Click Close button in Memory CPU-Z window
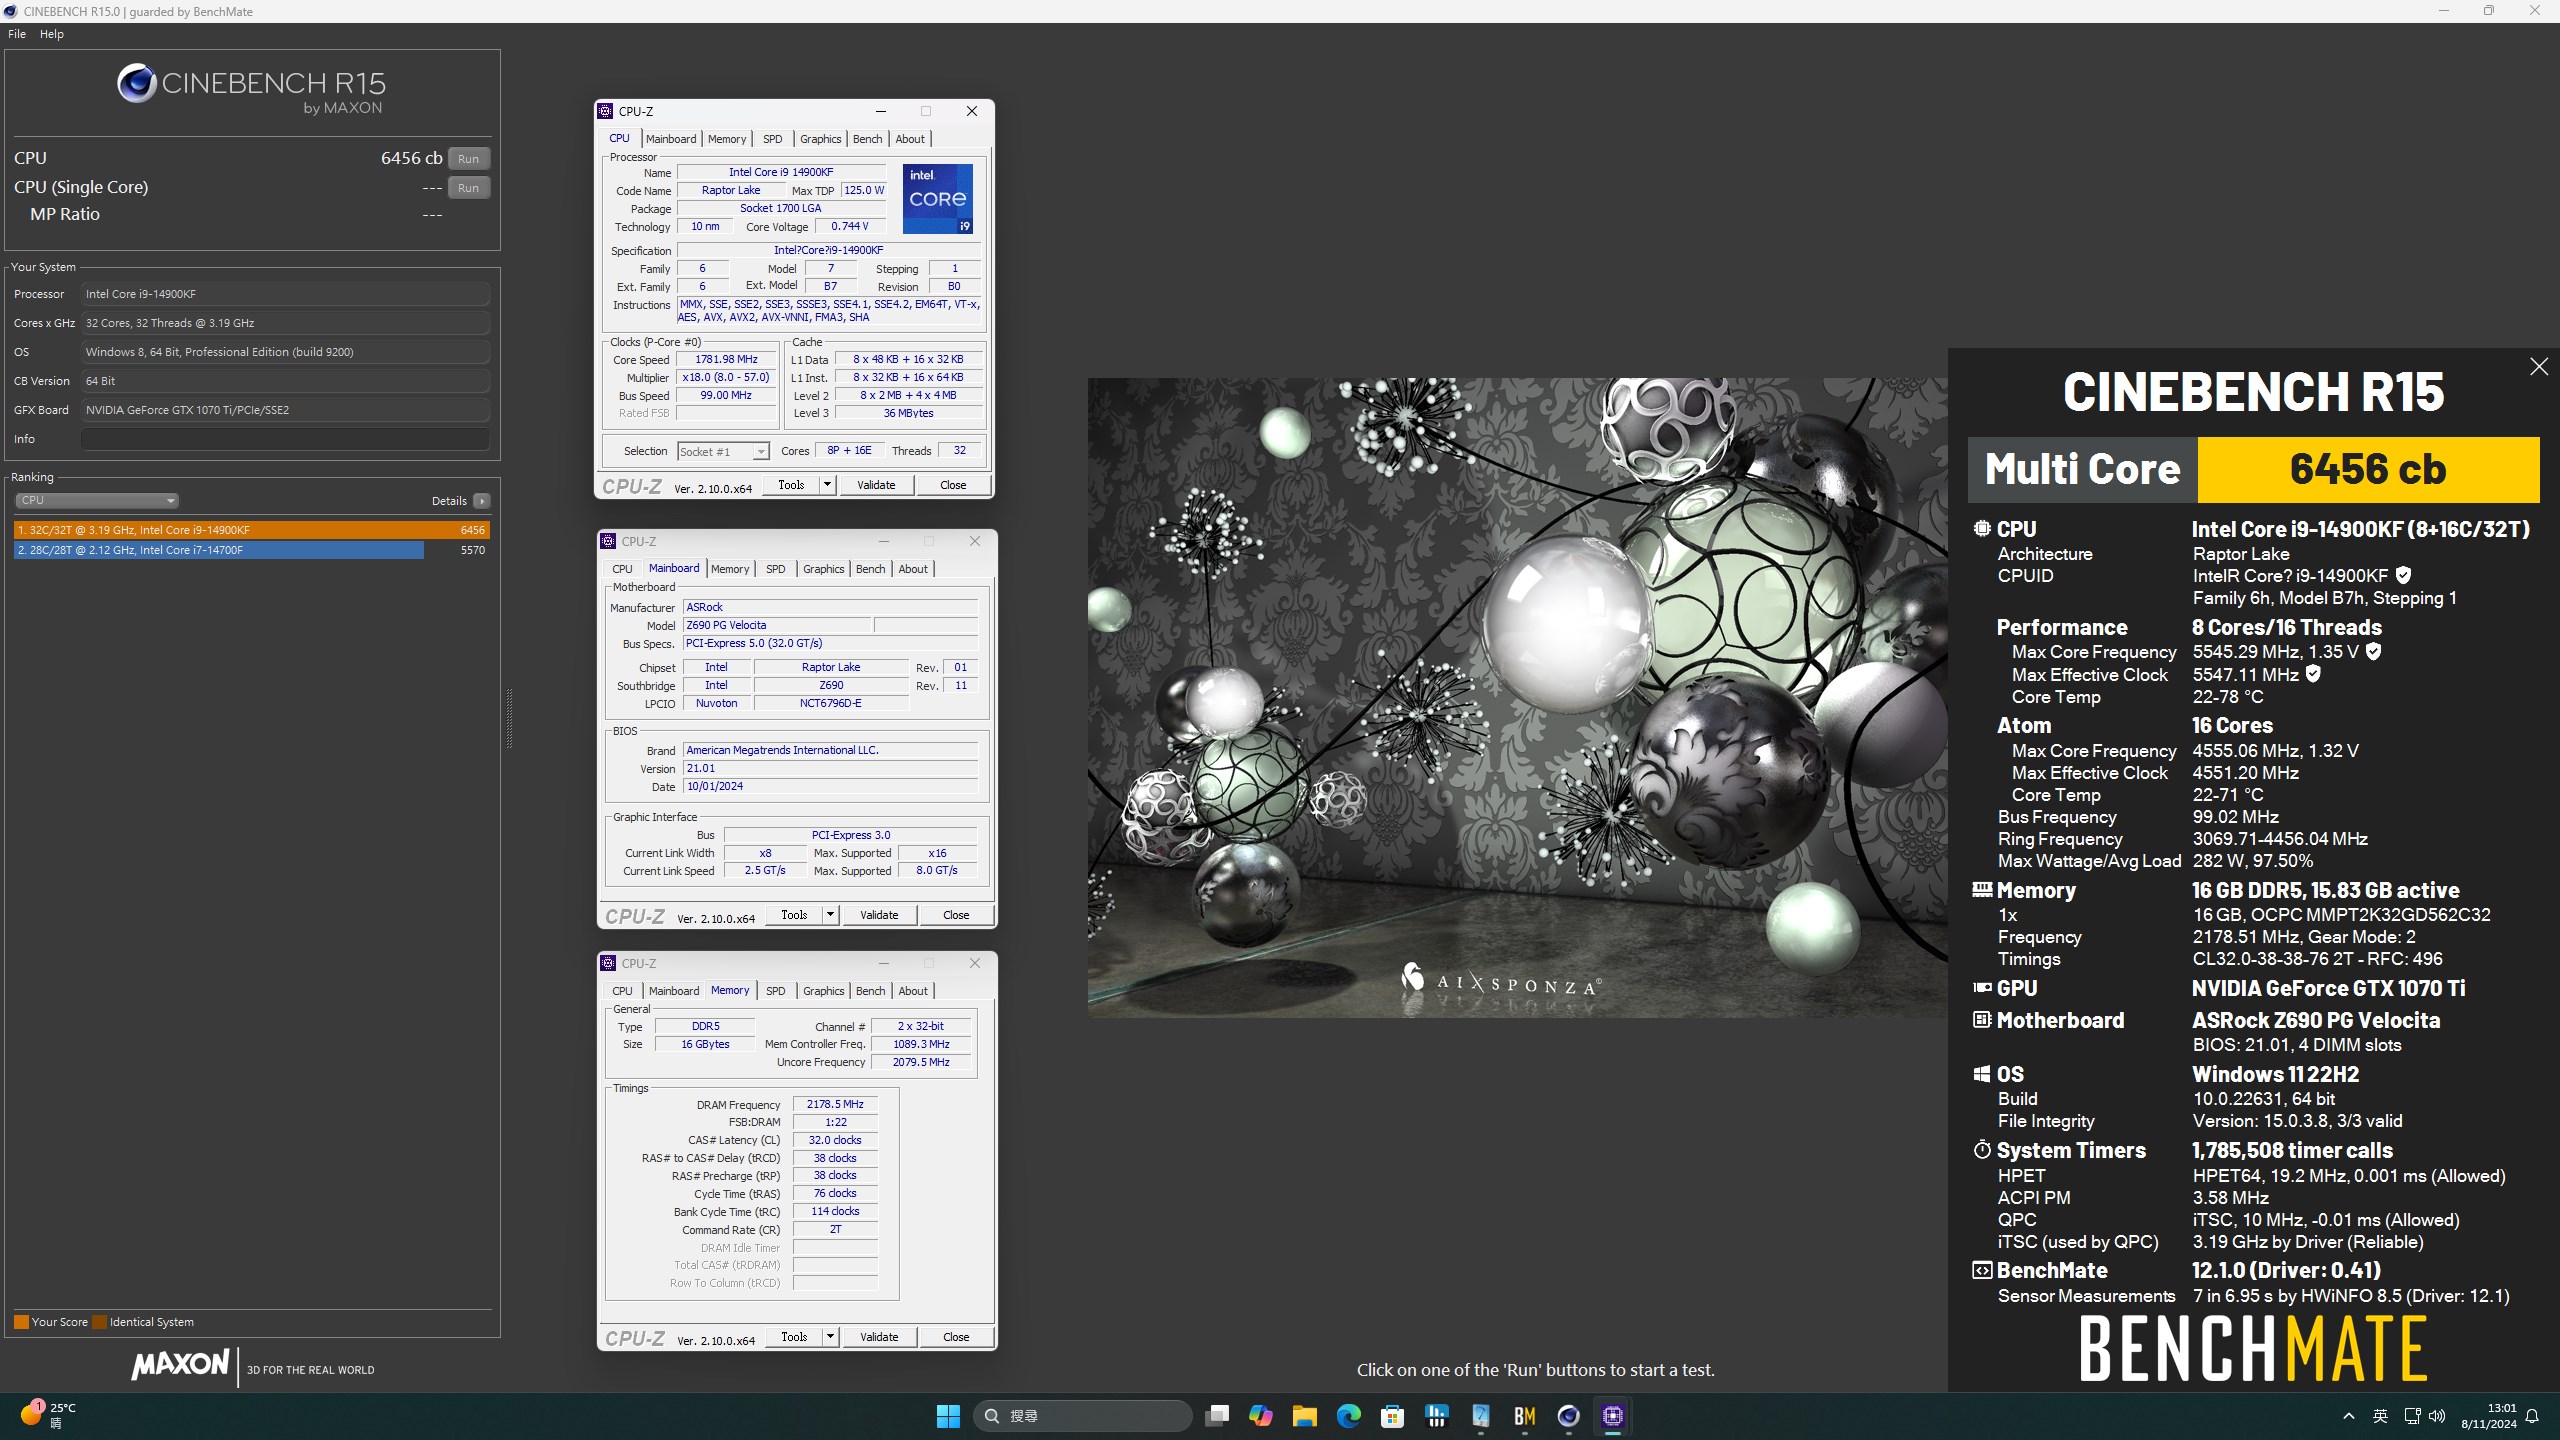Screen dimensions: 2560x1440 pyautogui.click(x=956, y=1337)
